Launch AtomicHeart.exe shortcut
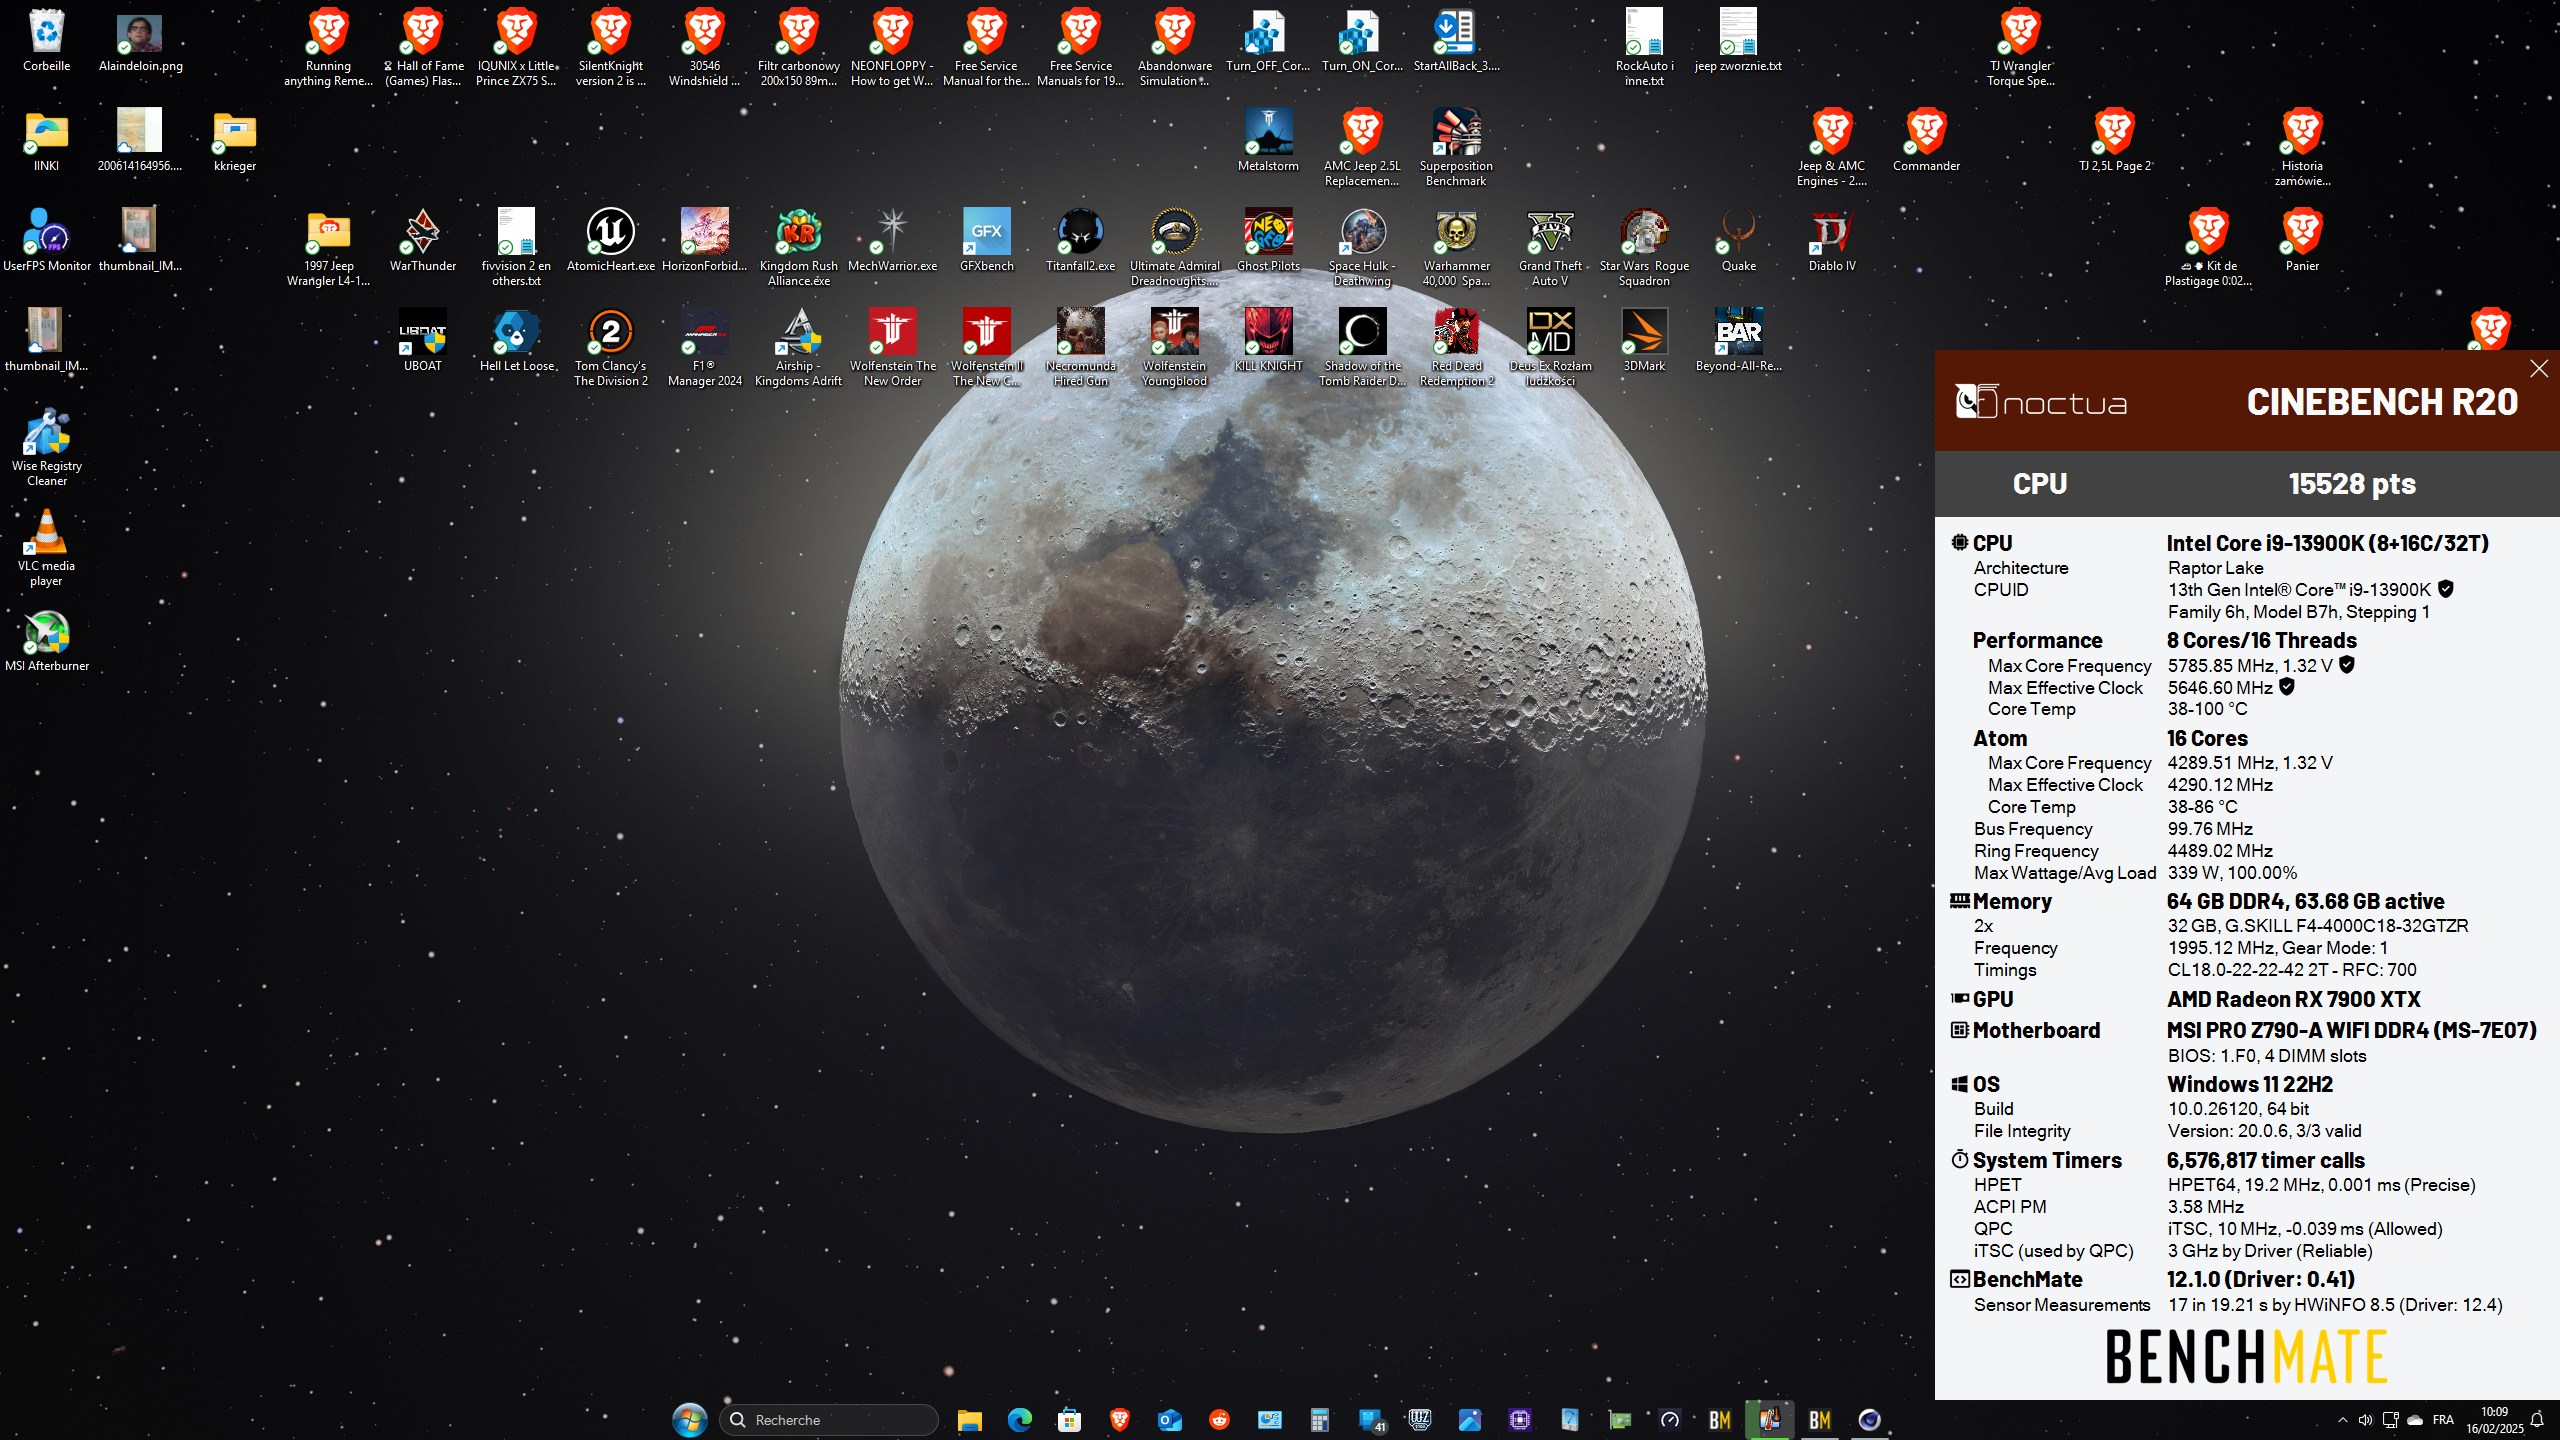 click(611, 242)
